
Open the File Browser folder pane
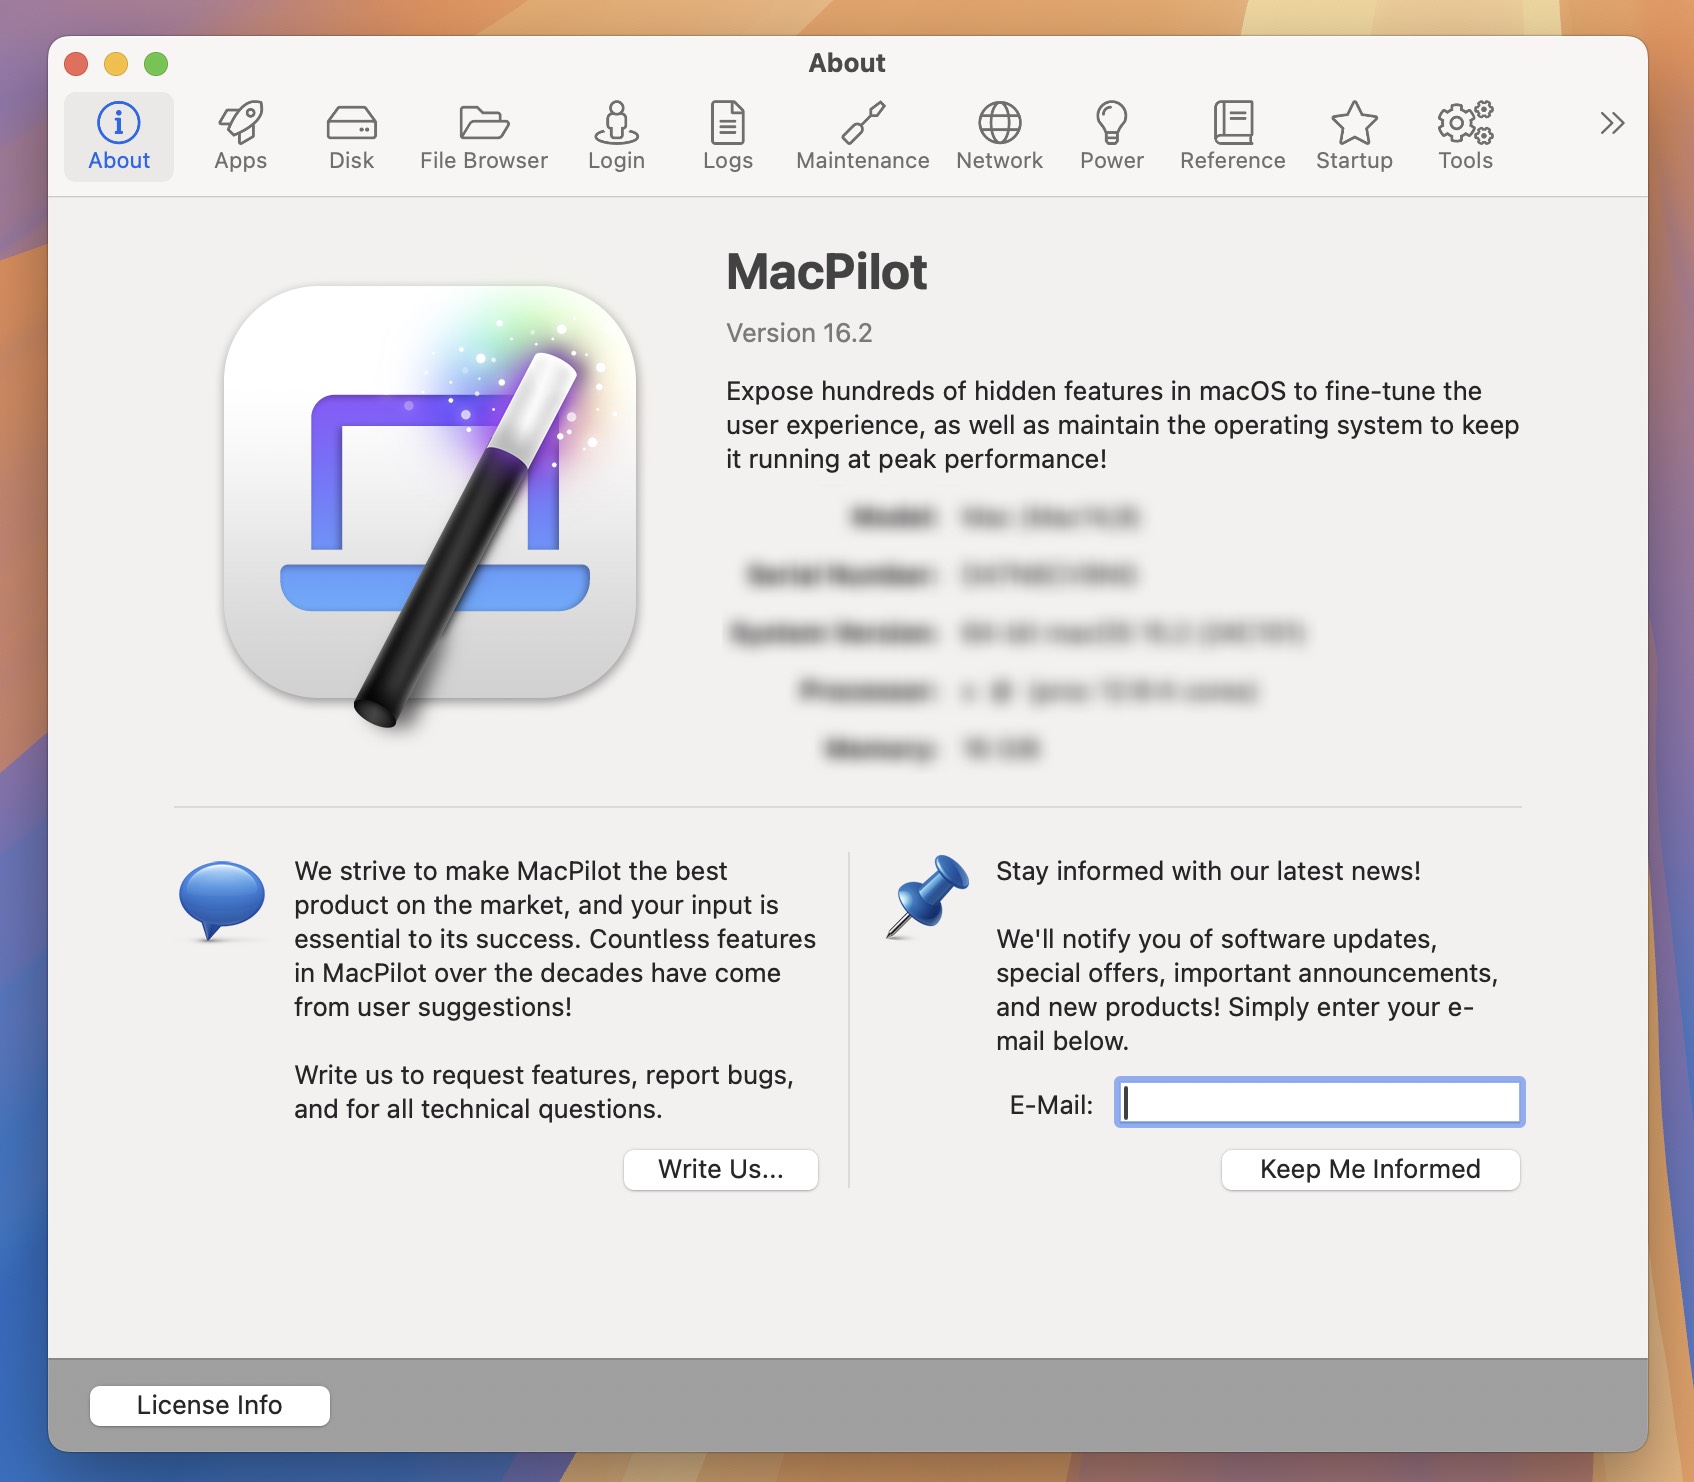[x=484, y=137]
